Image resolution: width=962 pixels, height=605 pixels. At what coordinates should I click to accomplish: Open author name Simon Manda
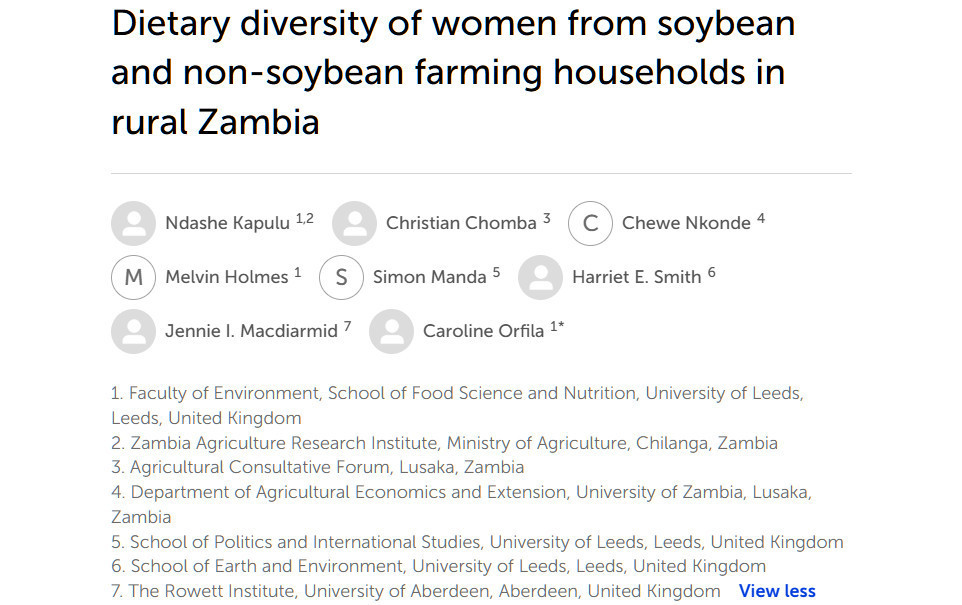point(429,277)
